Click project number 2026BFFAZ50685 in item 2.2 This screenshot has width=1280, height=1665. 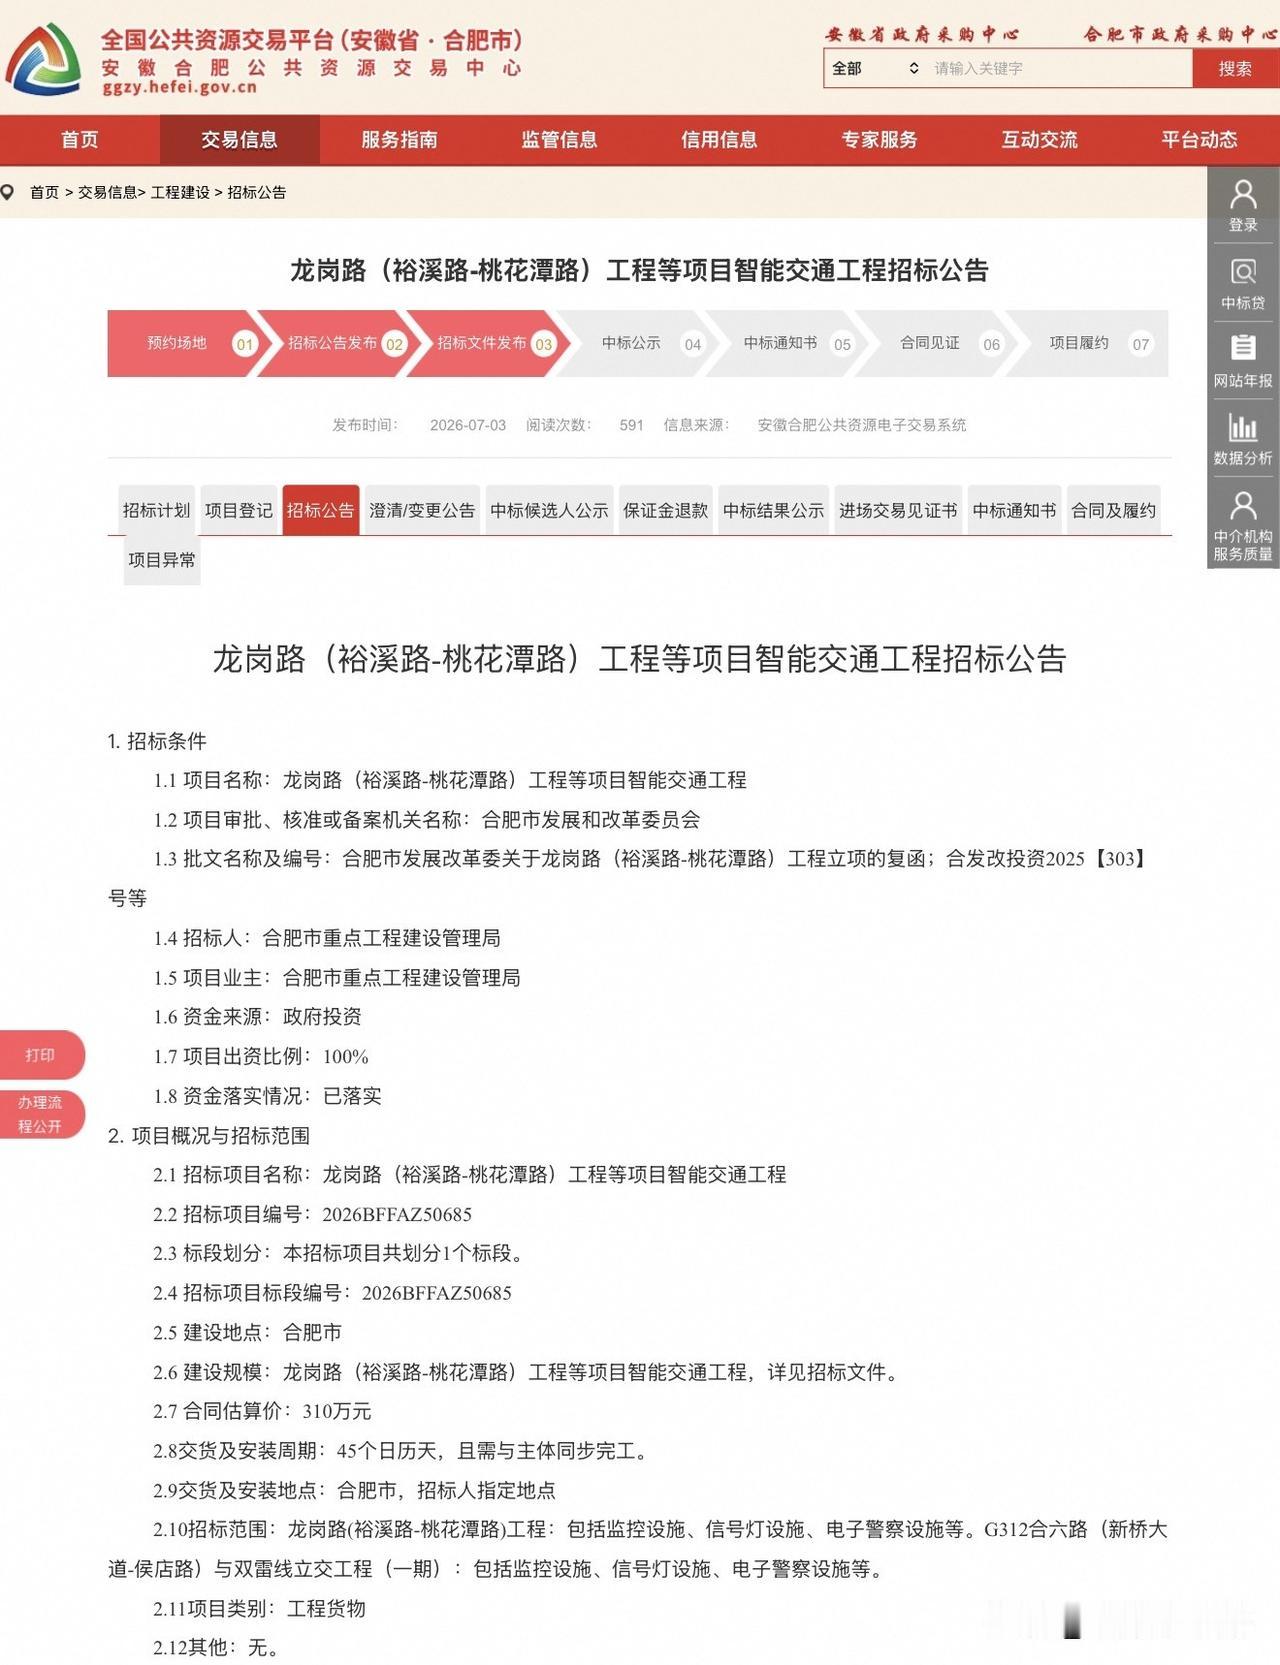click(397, 1215)
